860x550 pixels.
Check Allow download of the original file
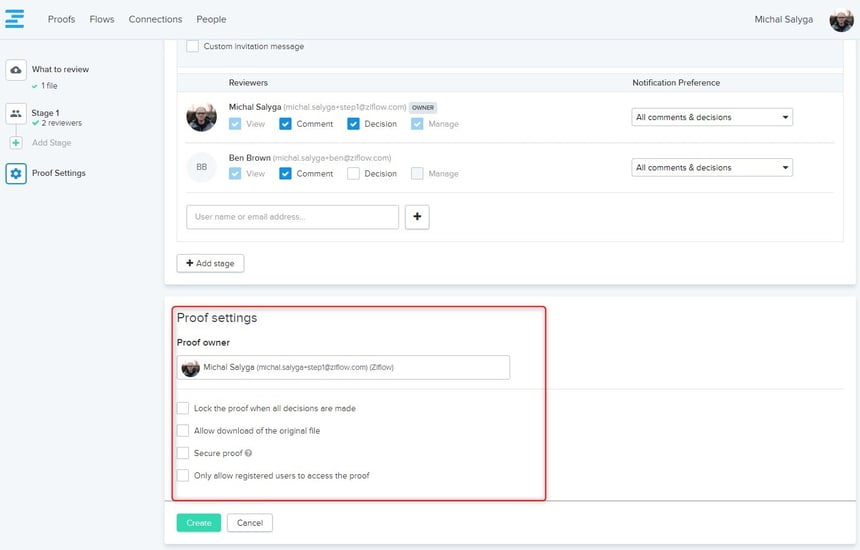pos(183,431)
